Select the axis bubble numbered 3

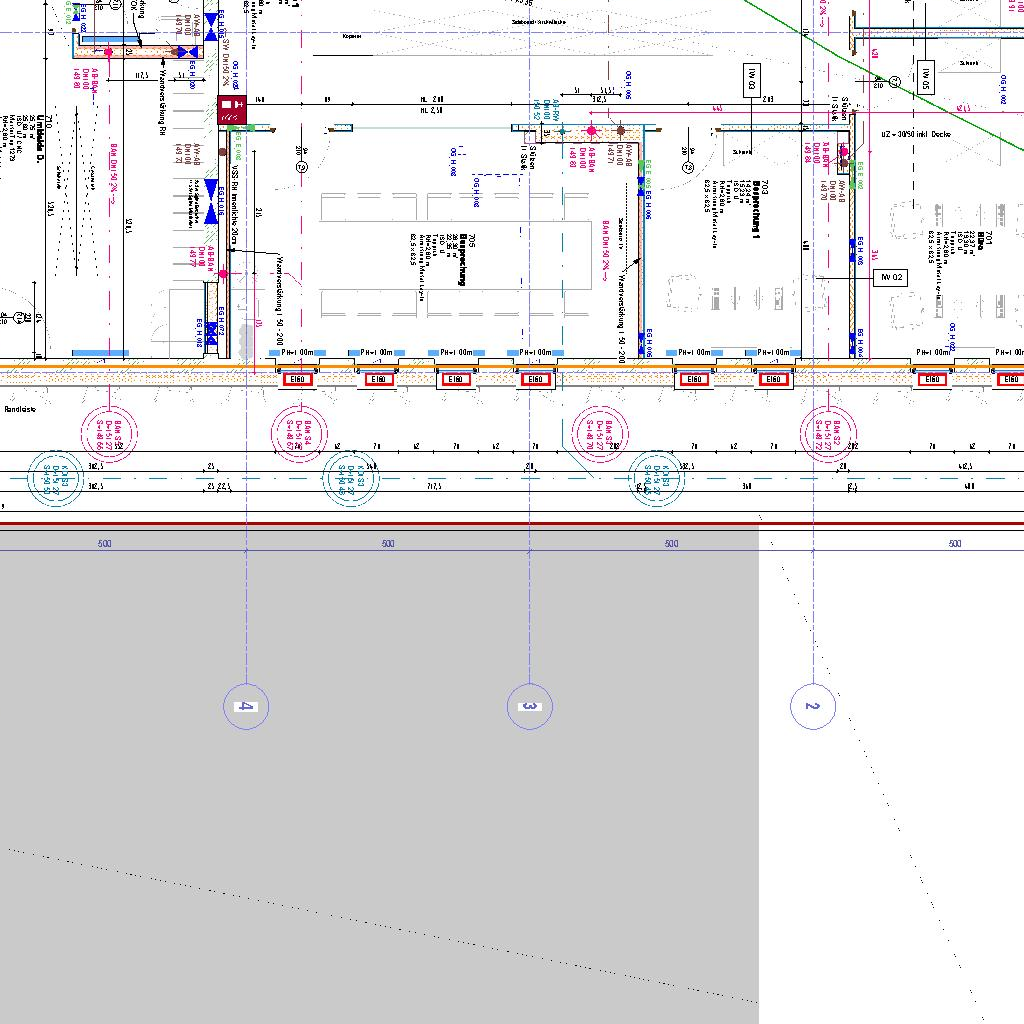pyautogui.click(x=530, y=706)
